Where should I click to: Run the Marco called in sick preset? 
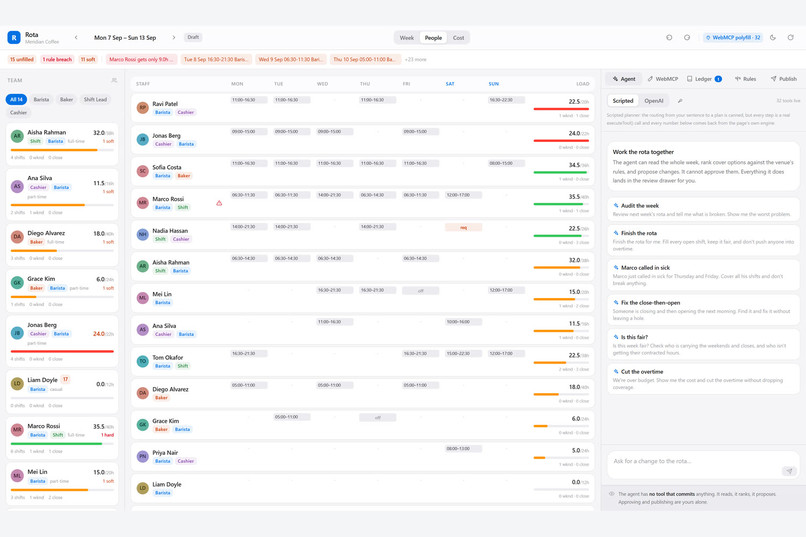703,275
